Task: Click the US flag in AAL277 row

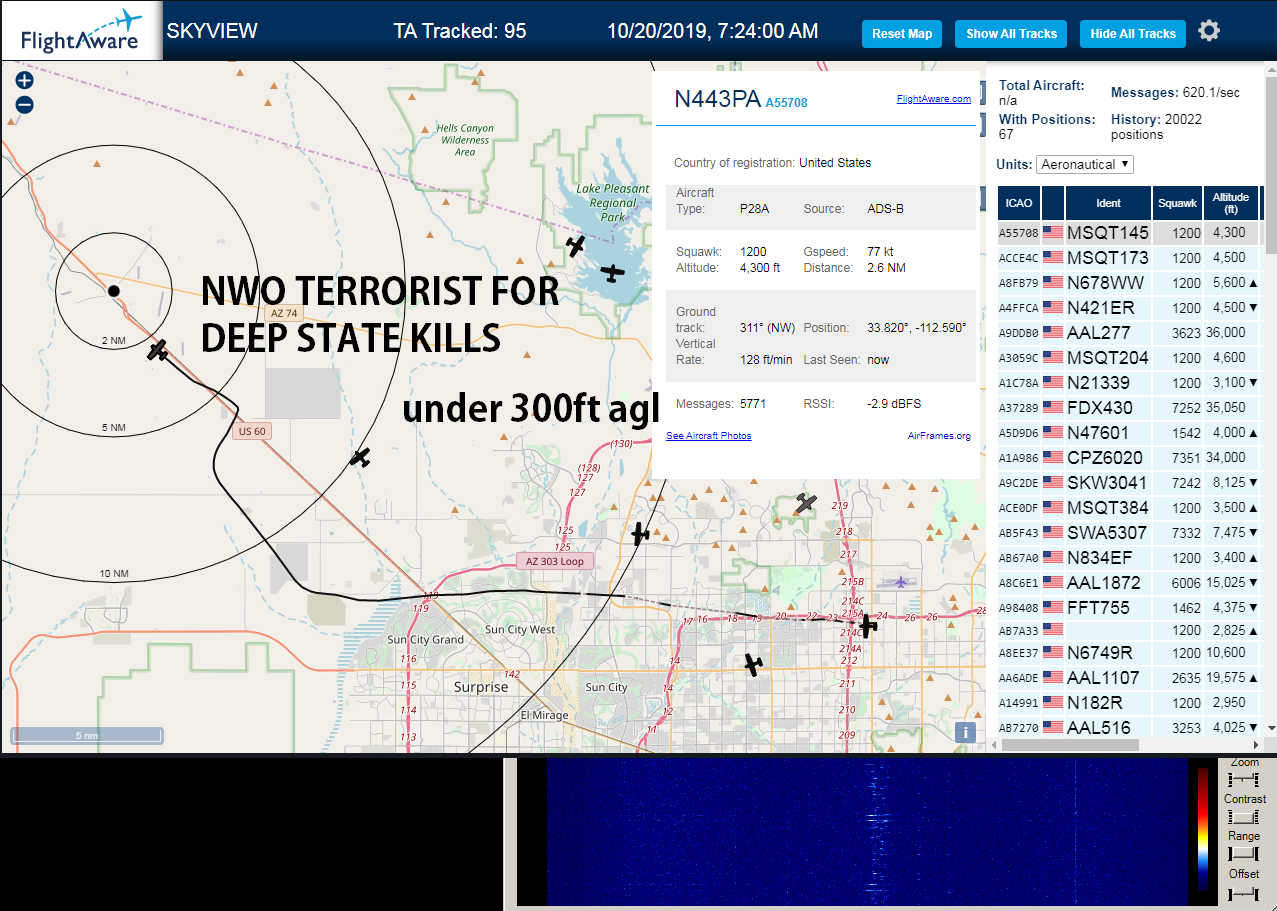Action: [x=1052, y=333]
